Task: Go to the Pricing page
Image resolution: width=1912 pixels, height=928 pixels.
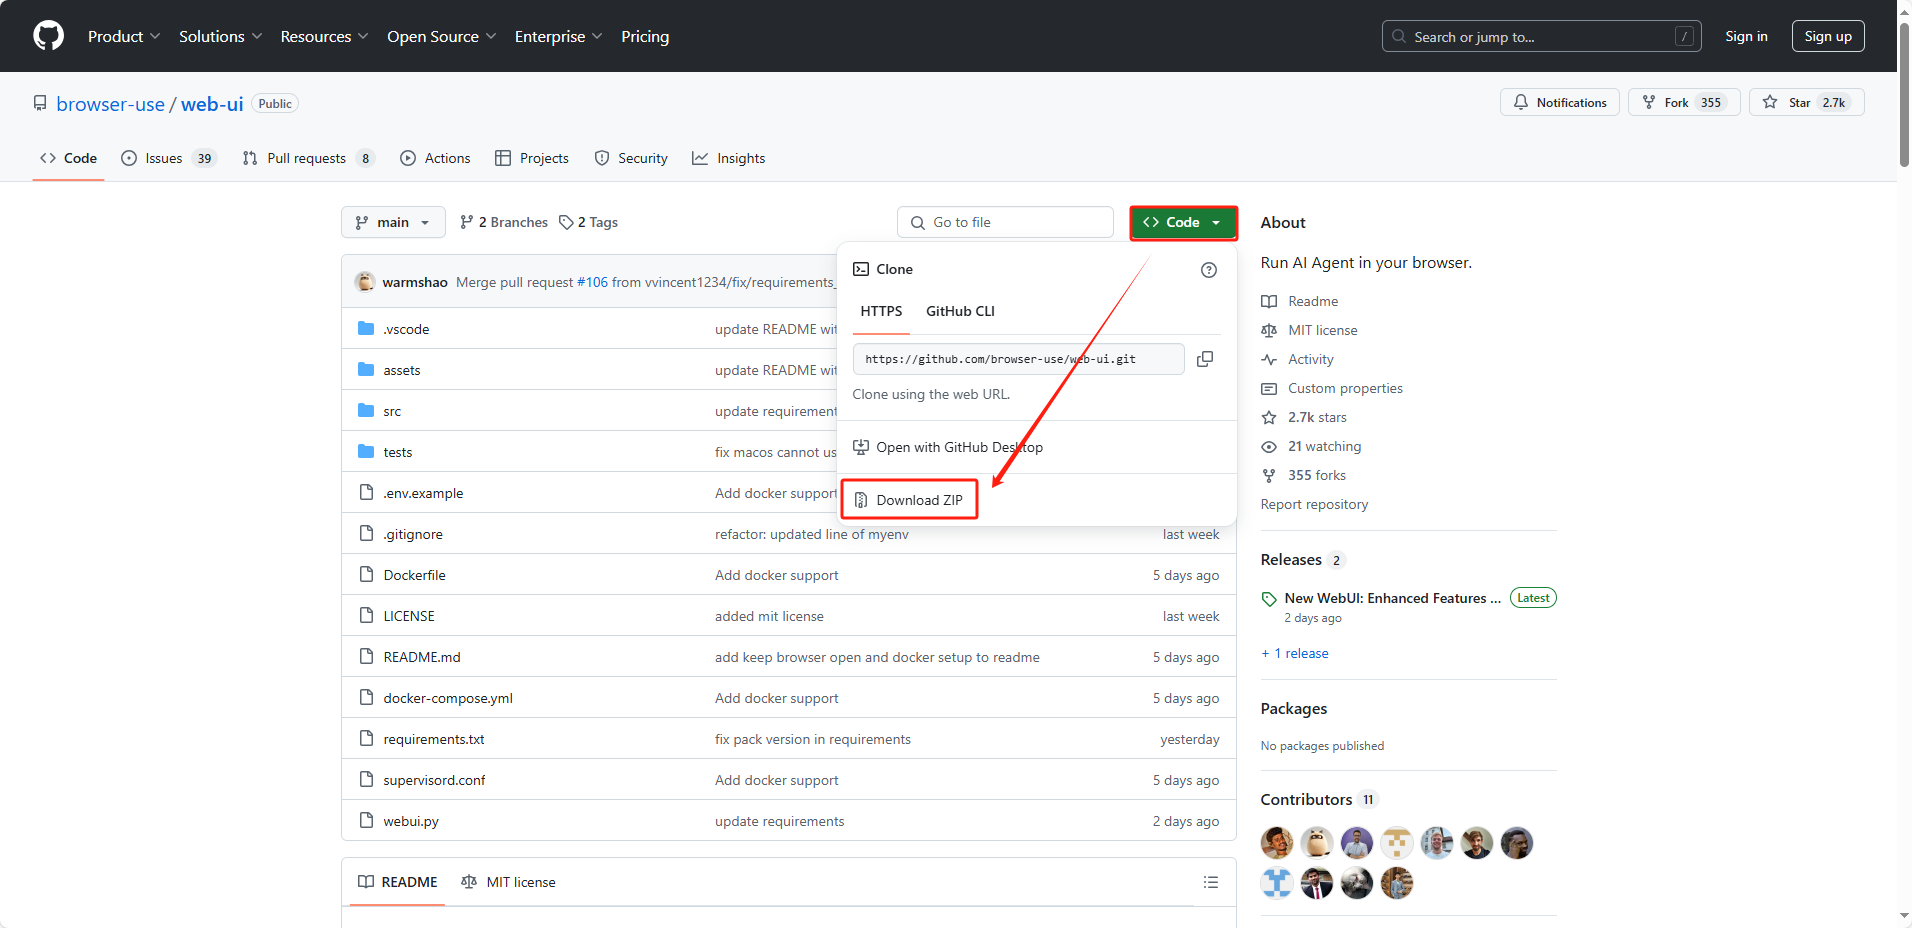Action: click(645, 36)
